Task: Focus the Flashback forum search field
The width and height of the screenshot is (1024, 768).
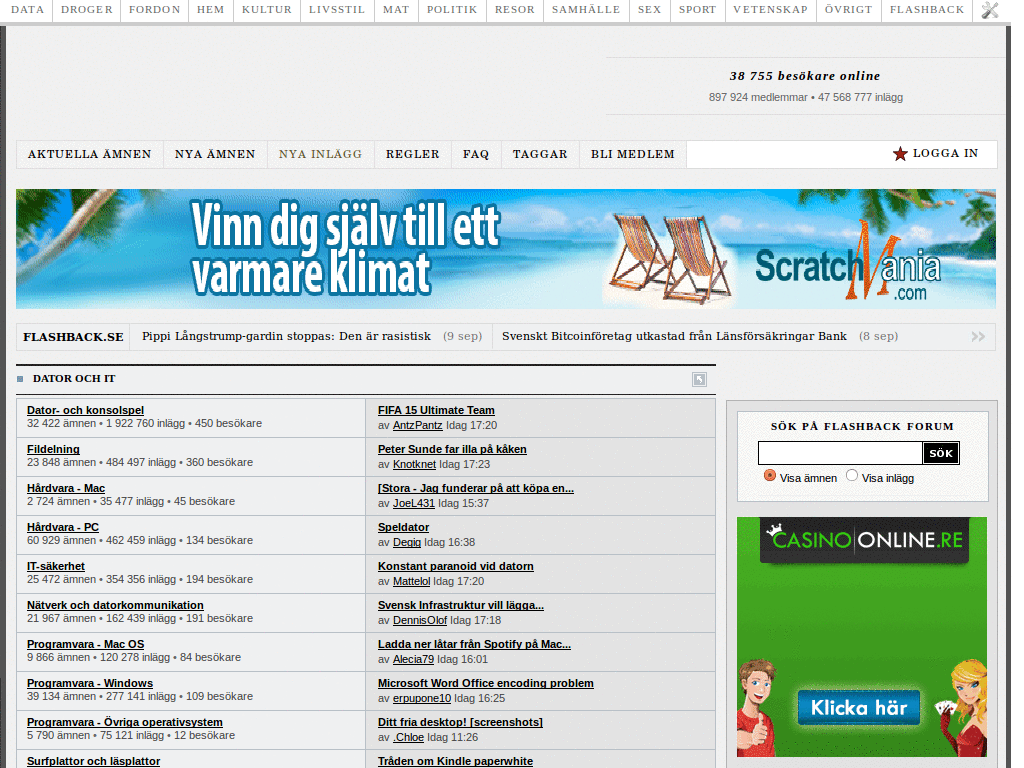Action: [840, 453]
